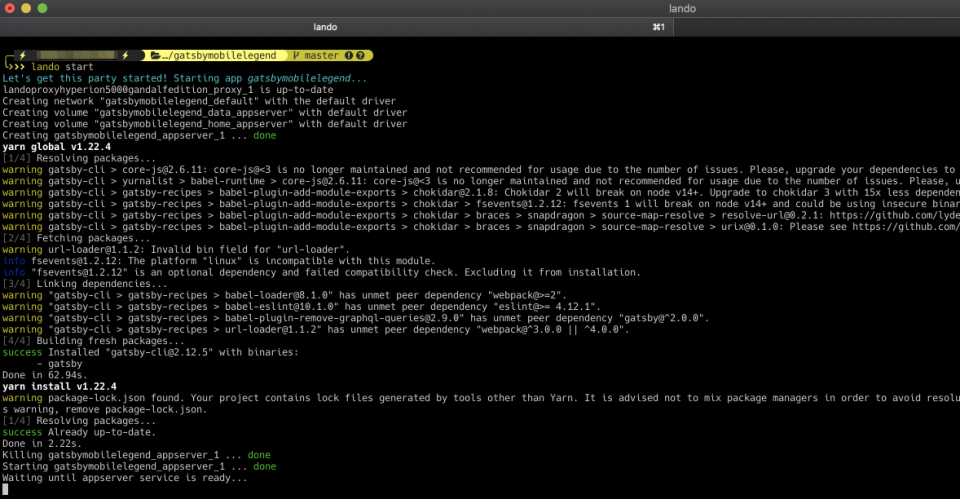
Task: Click the 'Waiting until appserver service is ready' line
Action: pyautogui.click(x=125, y=478)
